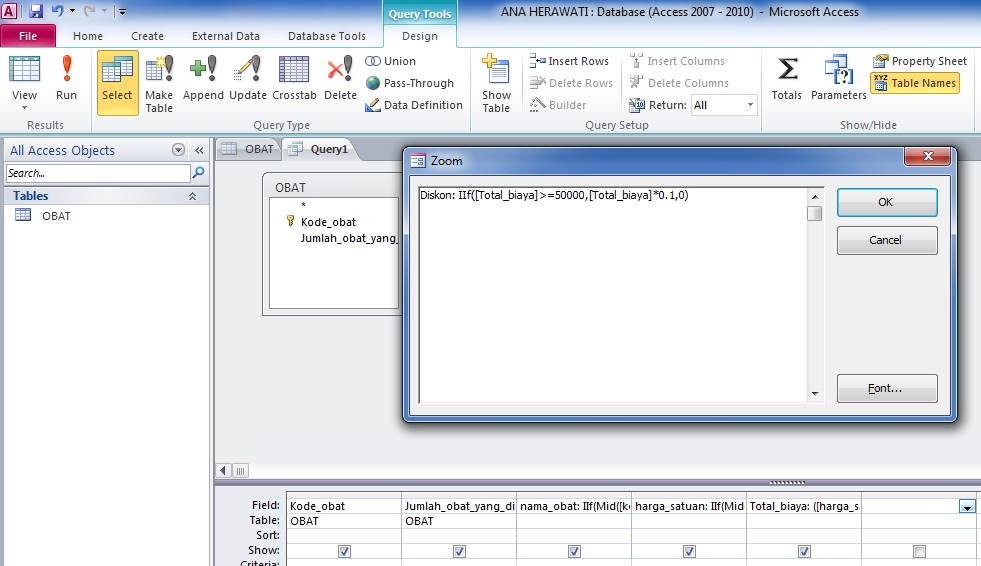Collapse the navigation pane with shutter arrows
Image resolution: width=981 pixels, height=566 pixels.
pos(199,150)
